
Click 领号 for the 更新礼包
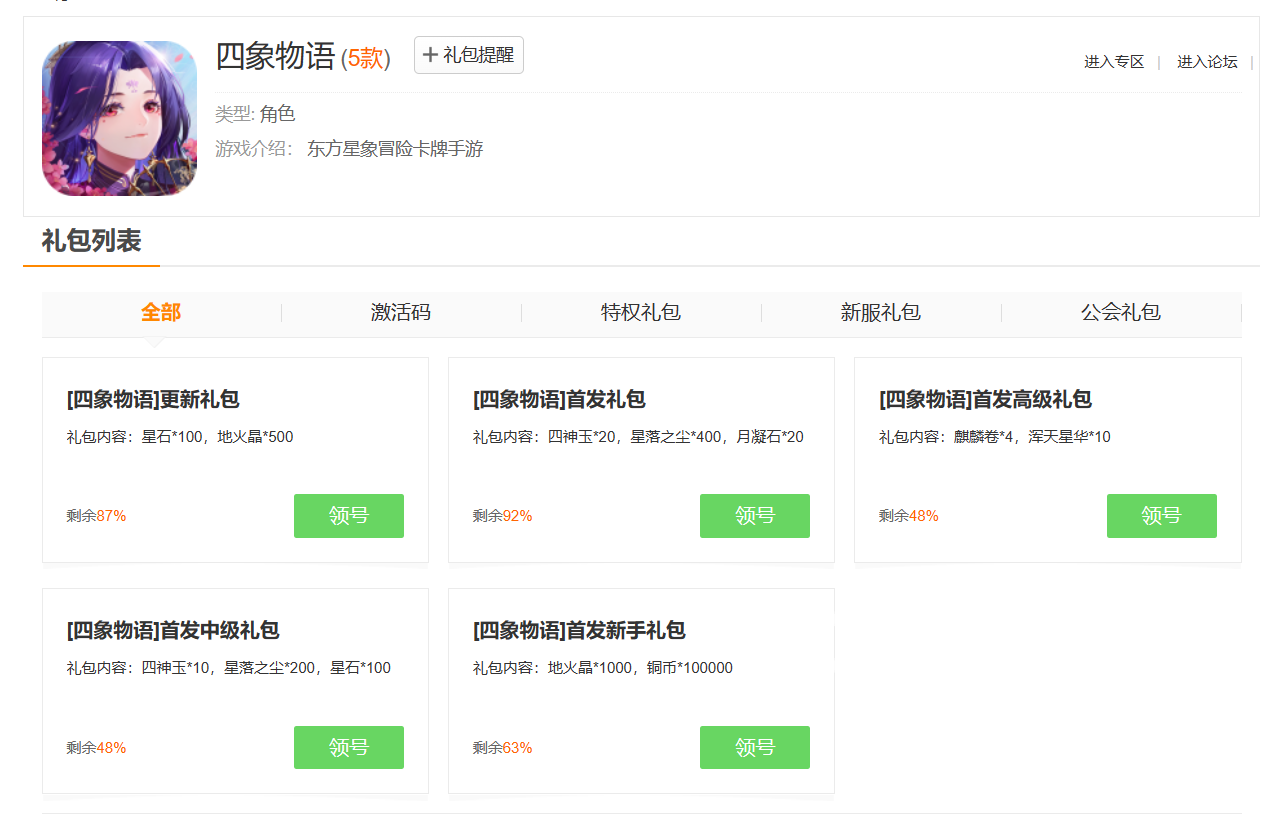pyautogui.click(x=348, y=516)
